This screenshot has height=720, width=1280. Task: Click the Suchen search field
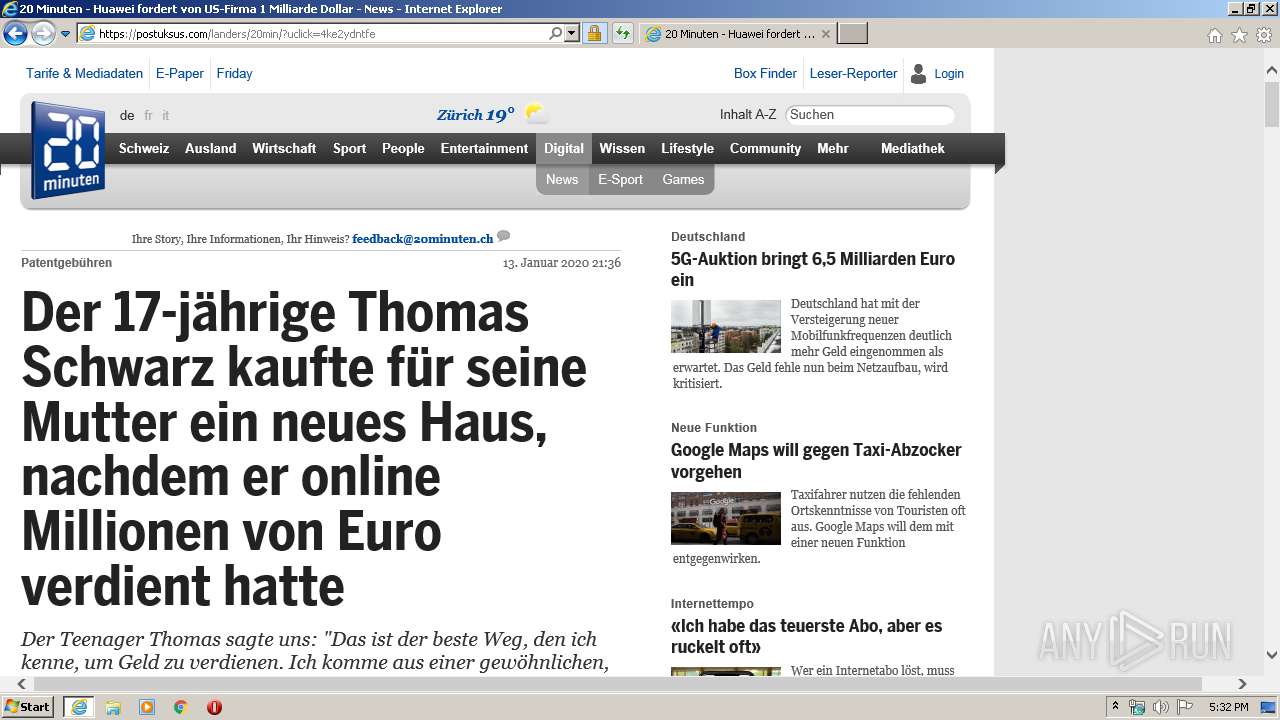pyautogui.click(x=870, y=114)
